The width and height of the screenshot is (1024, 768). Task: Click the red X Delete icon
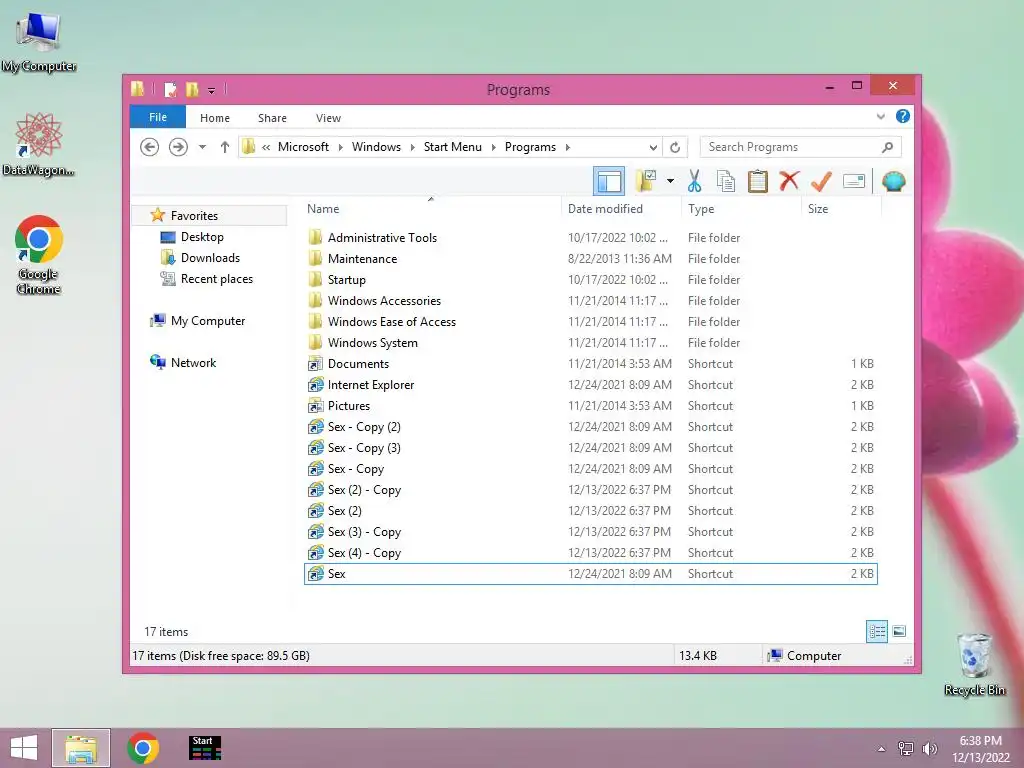click(790, 181)
